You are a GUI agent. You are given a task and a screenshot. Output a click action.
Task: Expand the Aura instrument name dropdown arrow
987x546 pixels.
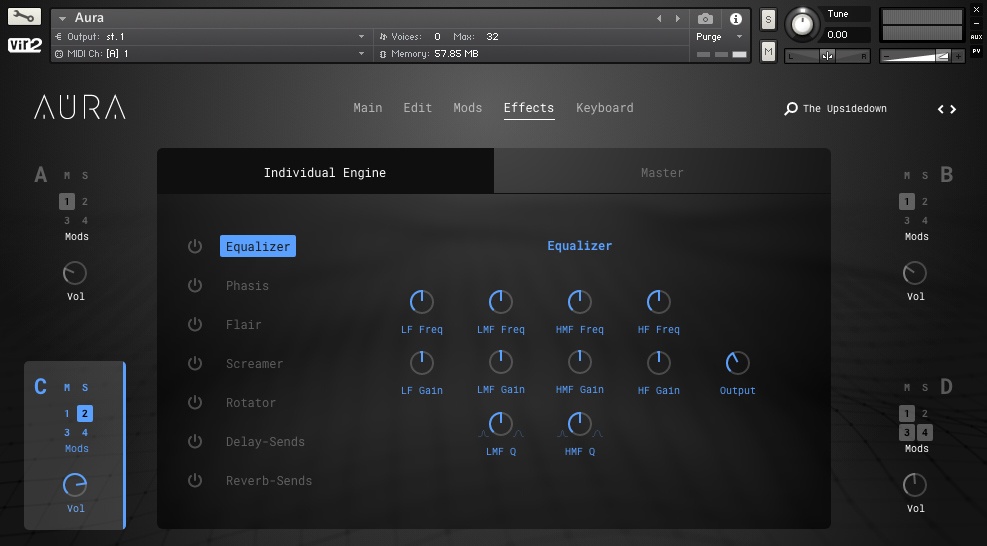point(62,19)
